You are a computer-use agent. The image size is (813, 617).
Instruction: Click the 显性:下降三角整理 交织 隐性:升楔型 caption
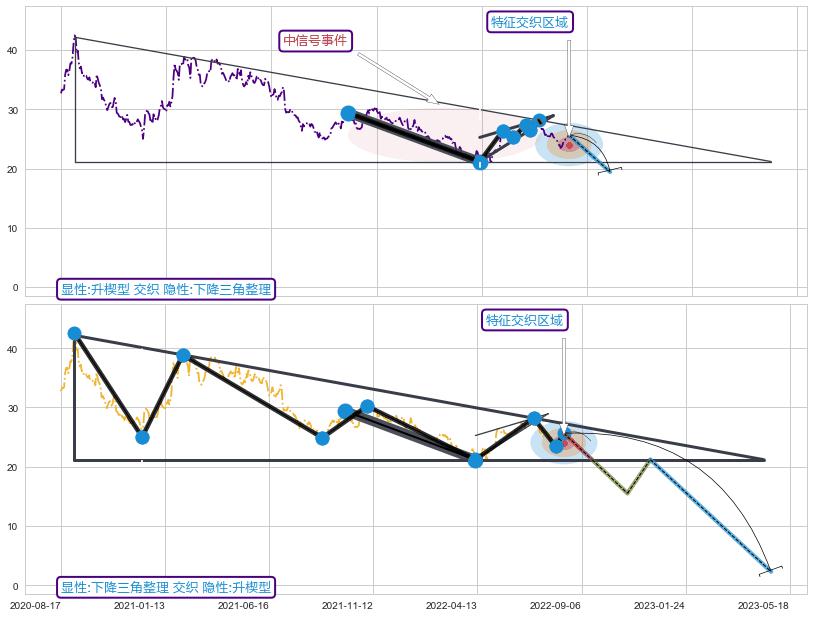click(166, 587)
